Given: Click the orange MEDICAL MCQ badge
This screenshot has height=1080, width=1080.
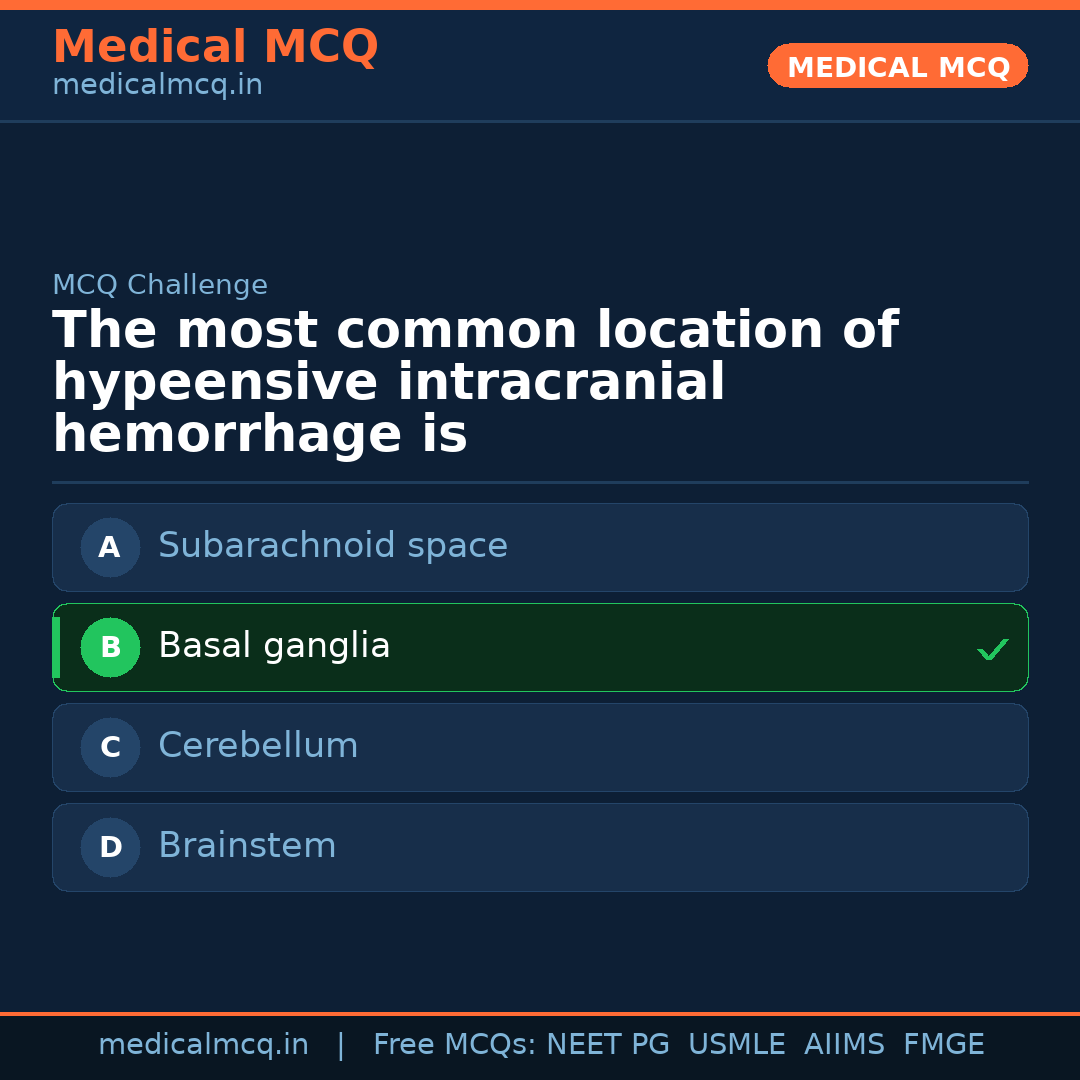Looking at the screenshot, I should point(897,67).
